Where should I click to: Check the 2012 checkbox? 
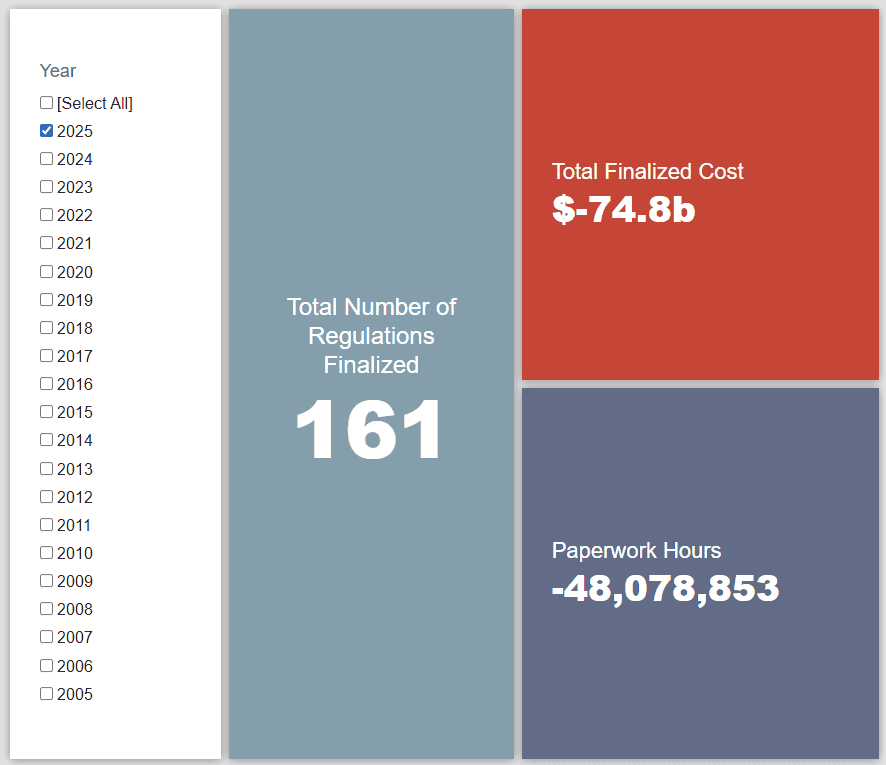click(47, 497)
